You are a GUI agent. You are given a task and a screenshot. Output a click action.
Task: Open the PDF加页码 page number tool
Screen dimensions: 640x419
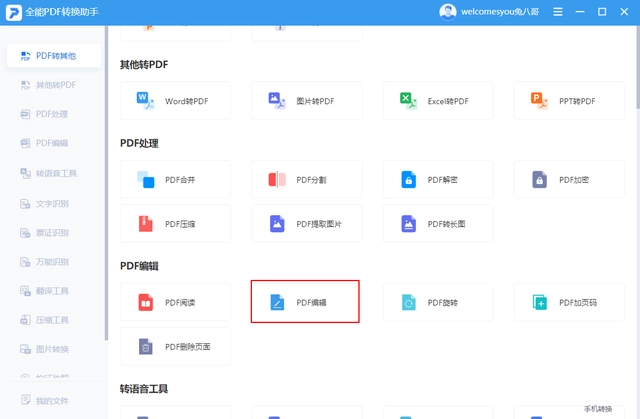tap(569, 302)
